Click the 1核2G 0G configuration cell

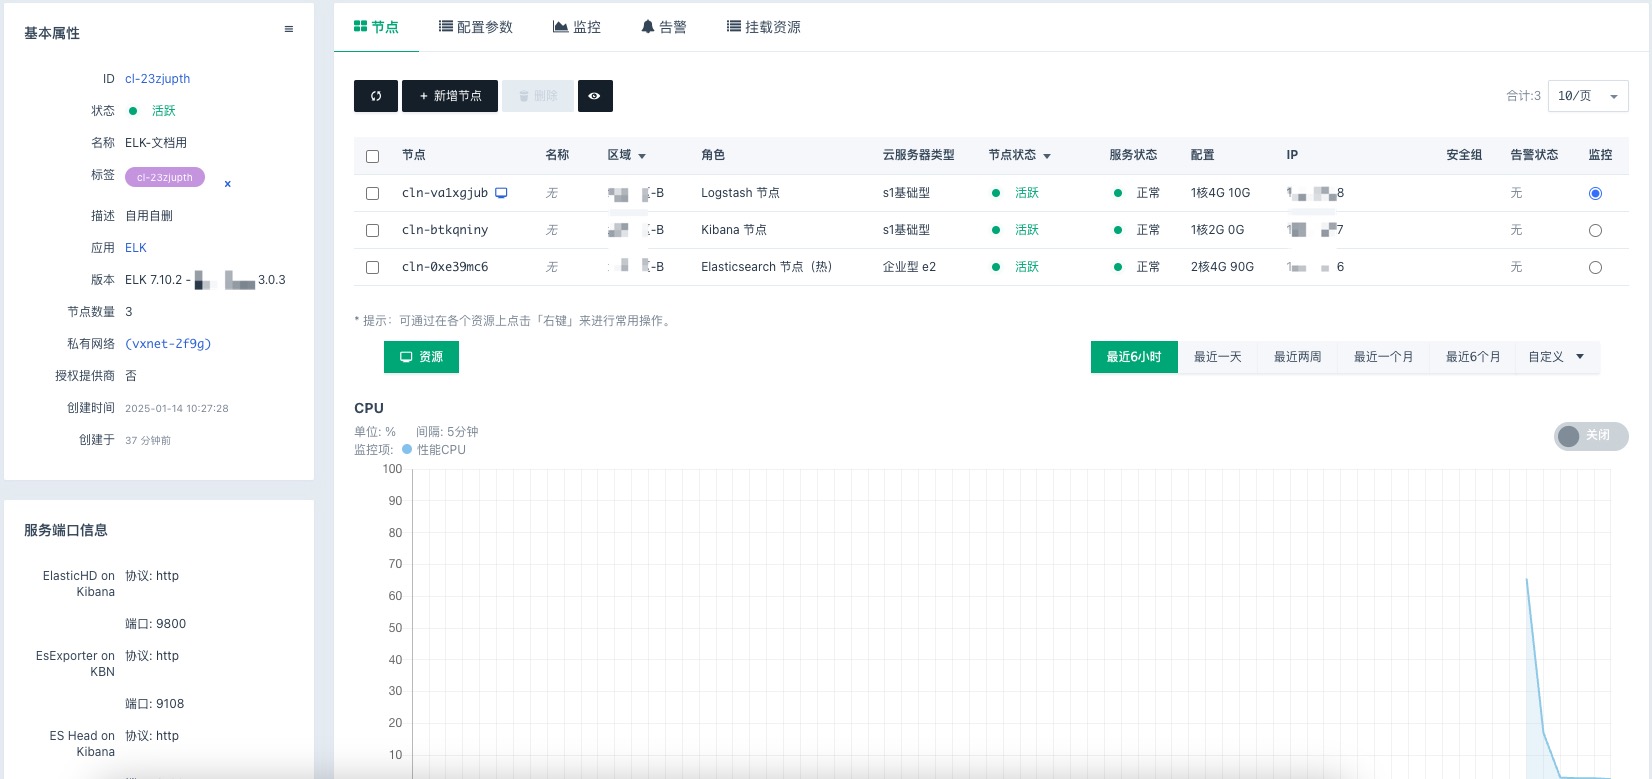click(x=1217, y=230)
